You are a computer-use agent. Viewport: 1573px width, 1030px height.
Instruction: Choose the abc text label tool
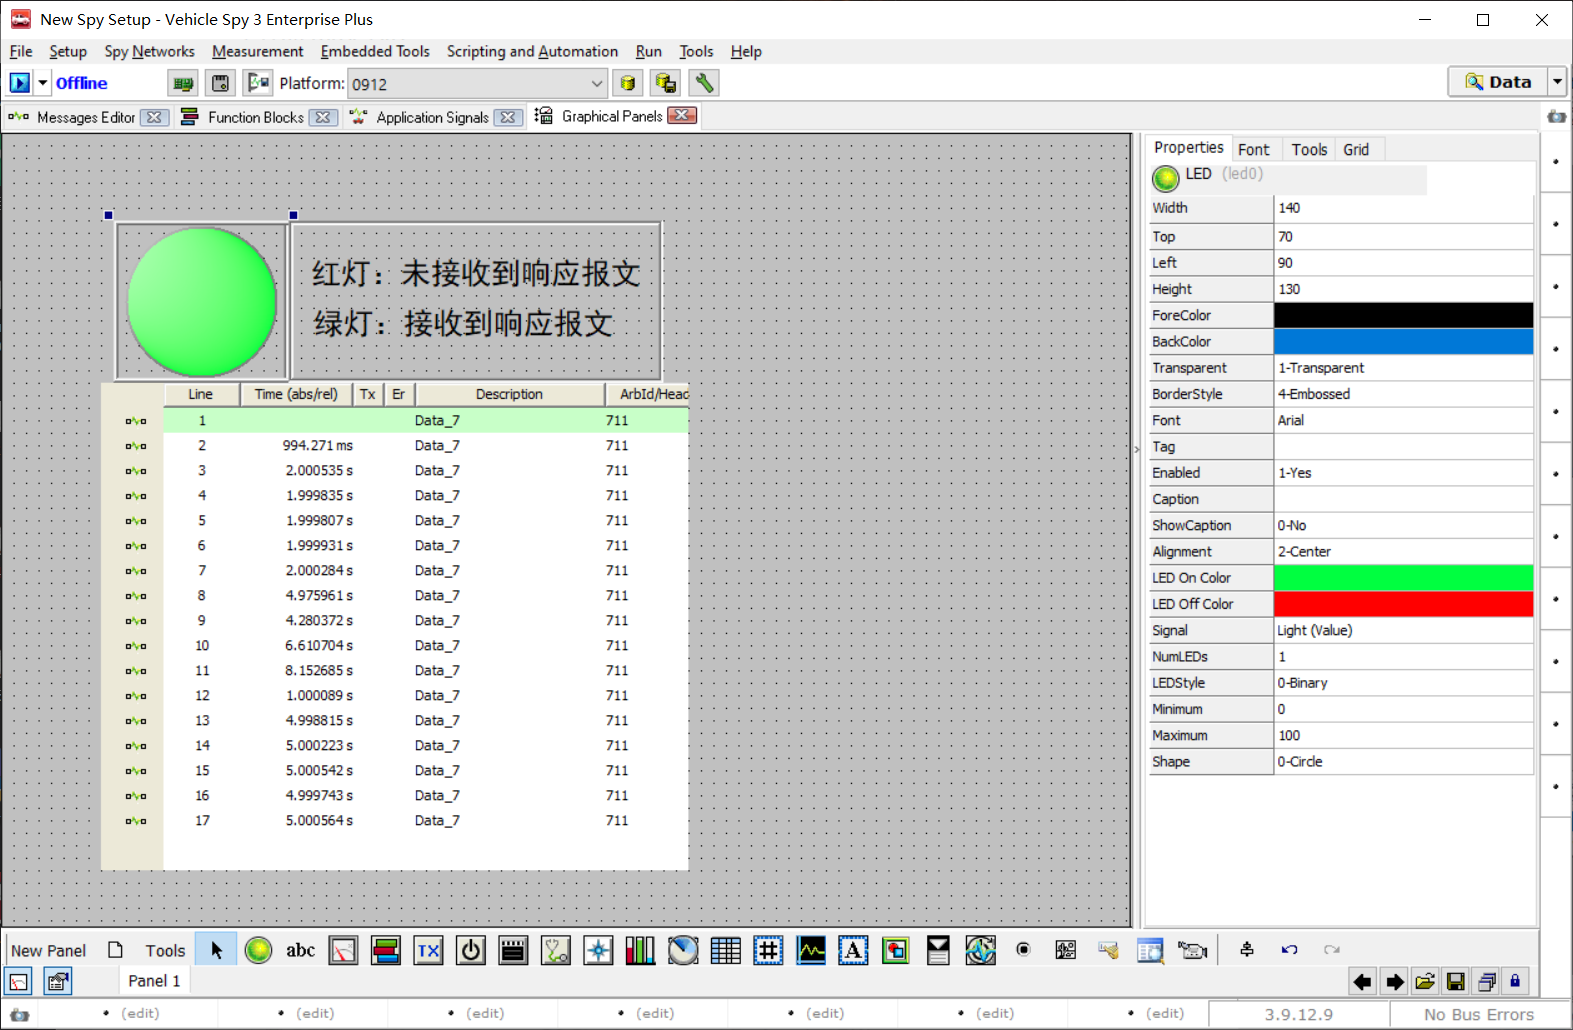tap(300, 950)
